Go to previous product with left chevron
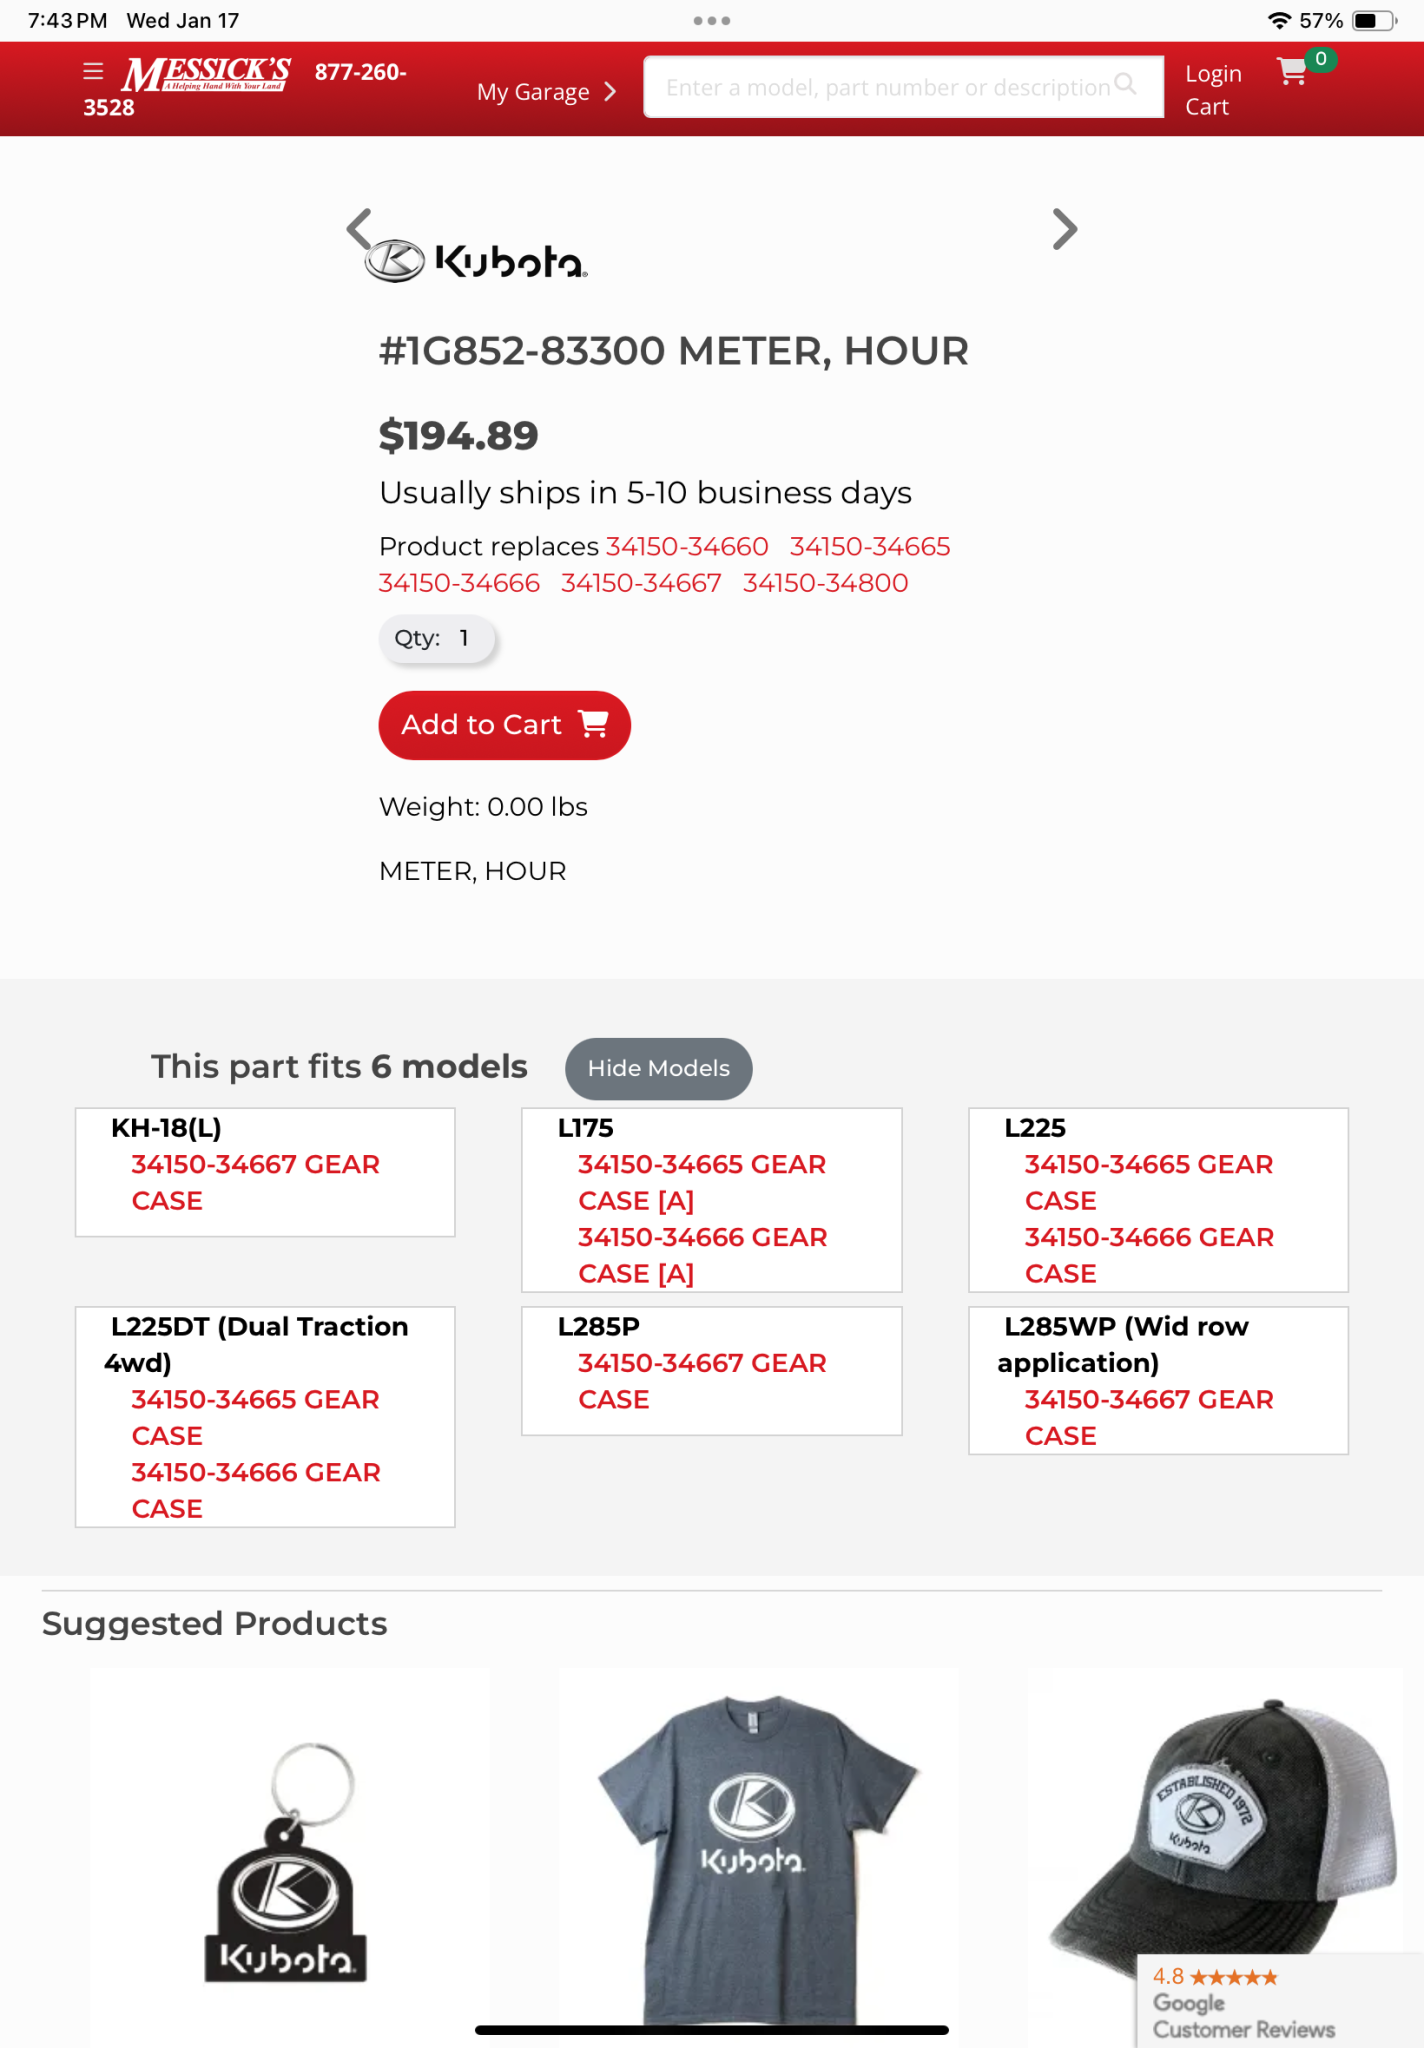The image size is (1424, 2048). [359, 228]
